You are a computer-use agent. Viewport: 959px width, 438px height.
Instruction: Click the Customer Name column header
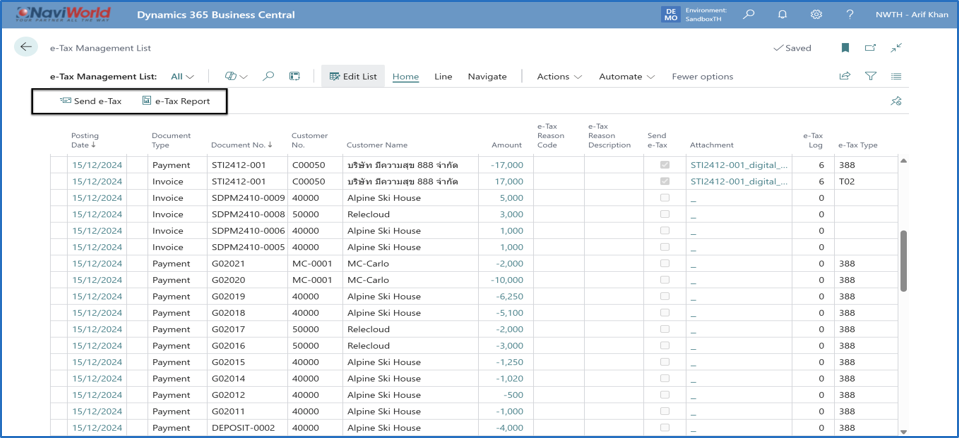tap(377, 145)
